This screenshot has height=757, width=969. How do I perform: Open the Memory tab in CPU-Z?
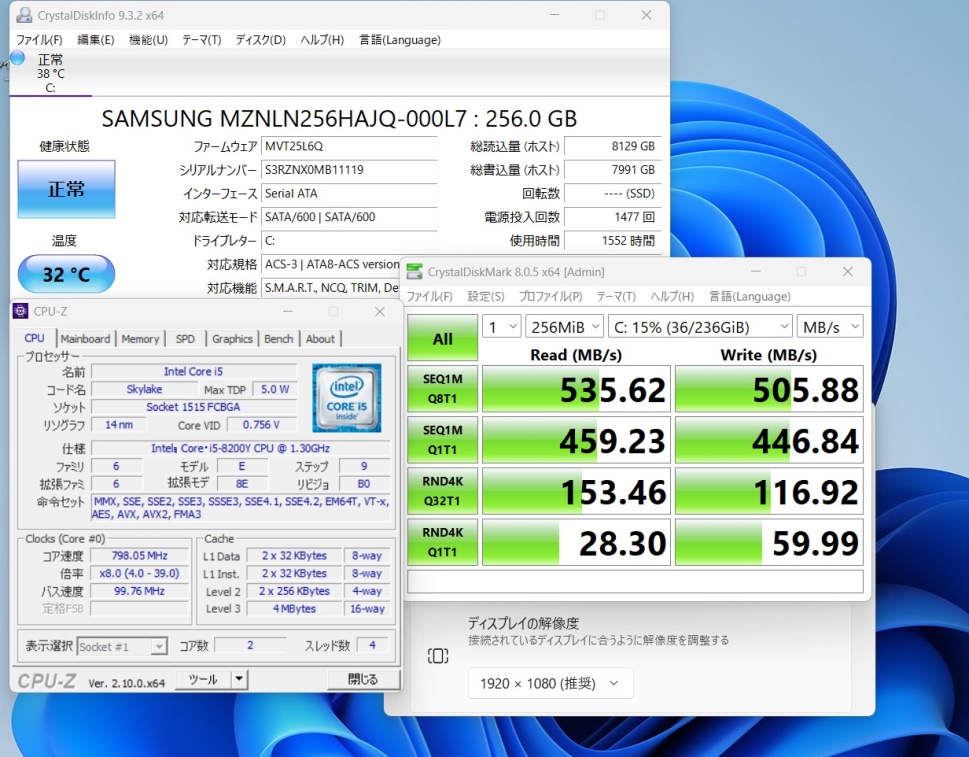click(140, 339)
